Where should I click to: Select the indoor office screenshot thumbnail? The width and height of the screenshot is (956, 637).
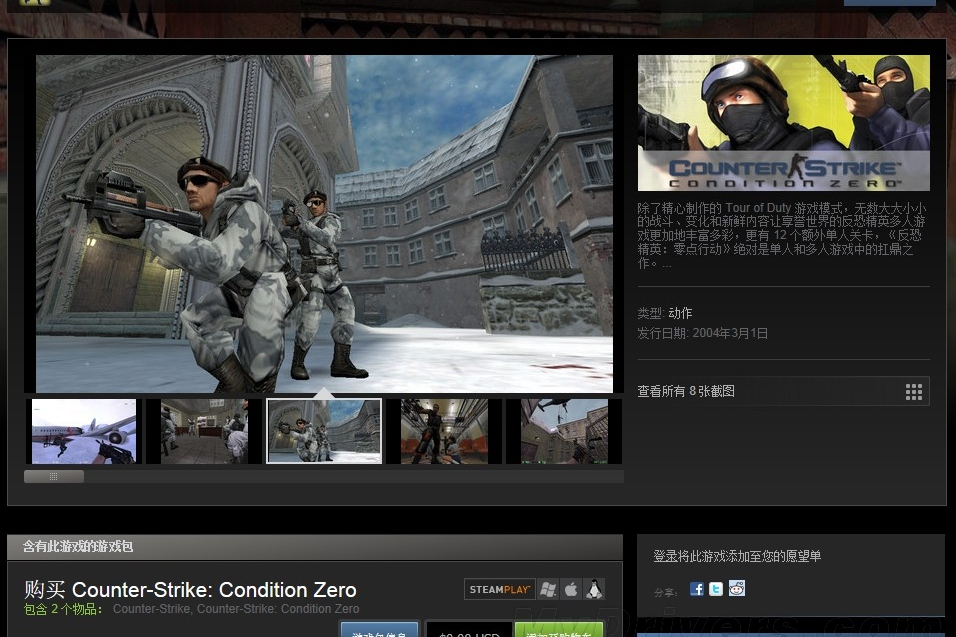pyautogui.click(x=204, y=431)
